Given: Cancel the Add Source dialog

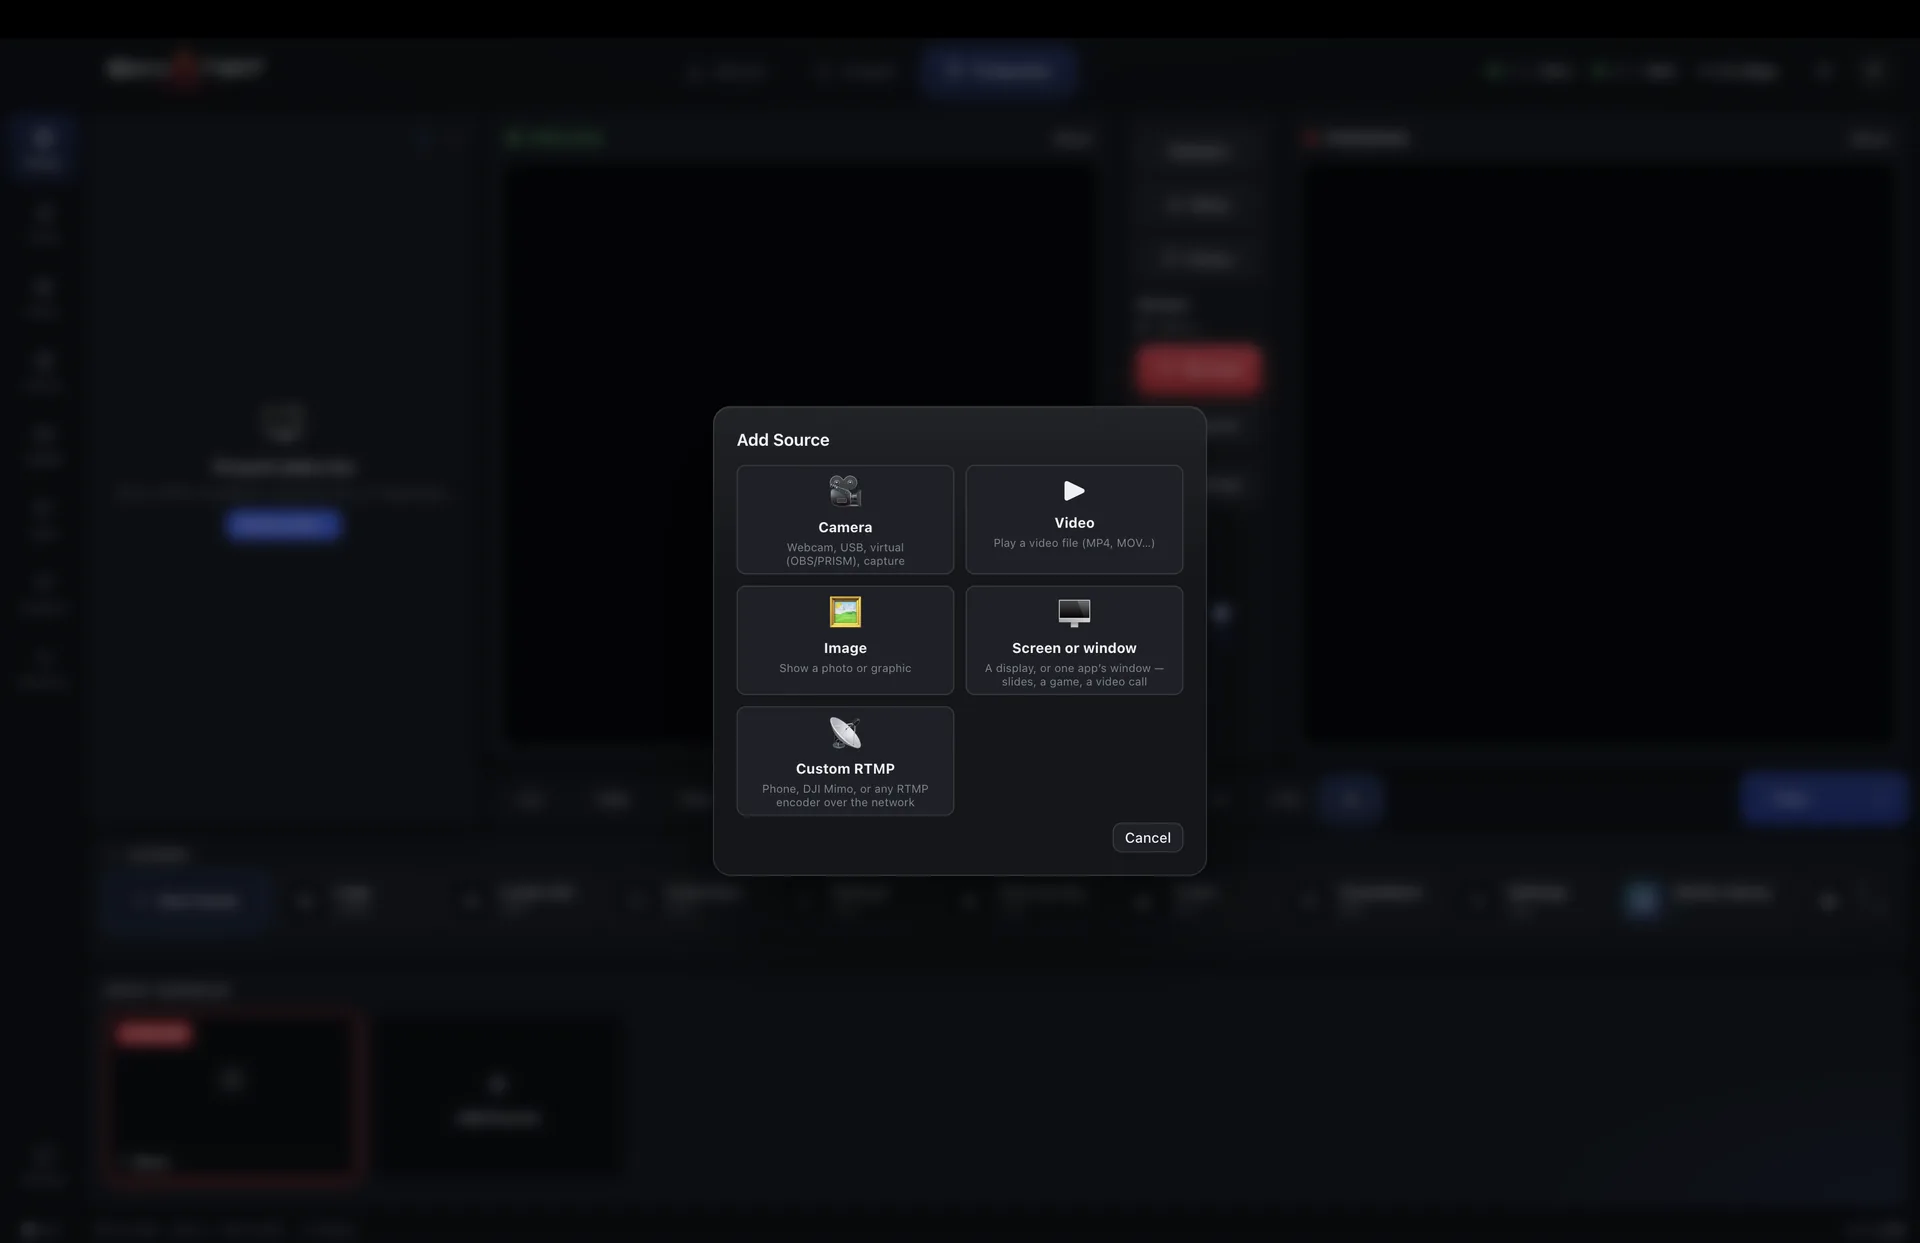Looking at the screenshot, I should pos(1147,838).
